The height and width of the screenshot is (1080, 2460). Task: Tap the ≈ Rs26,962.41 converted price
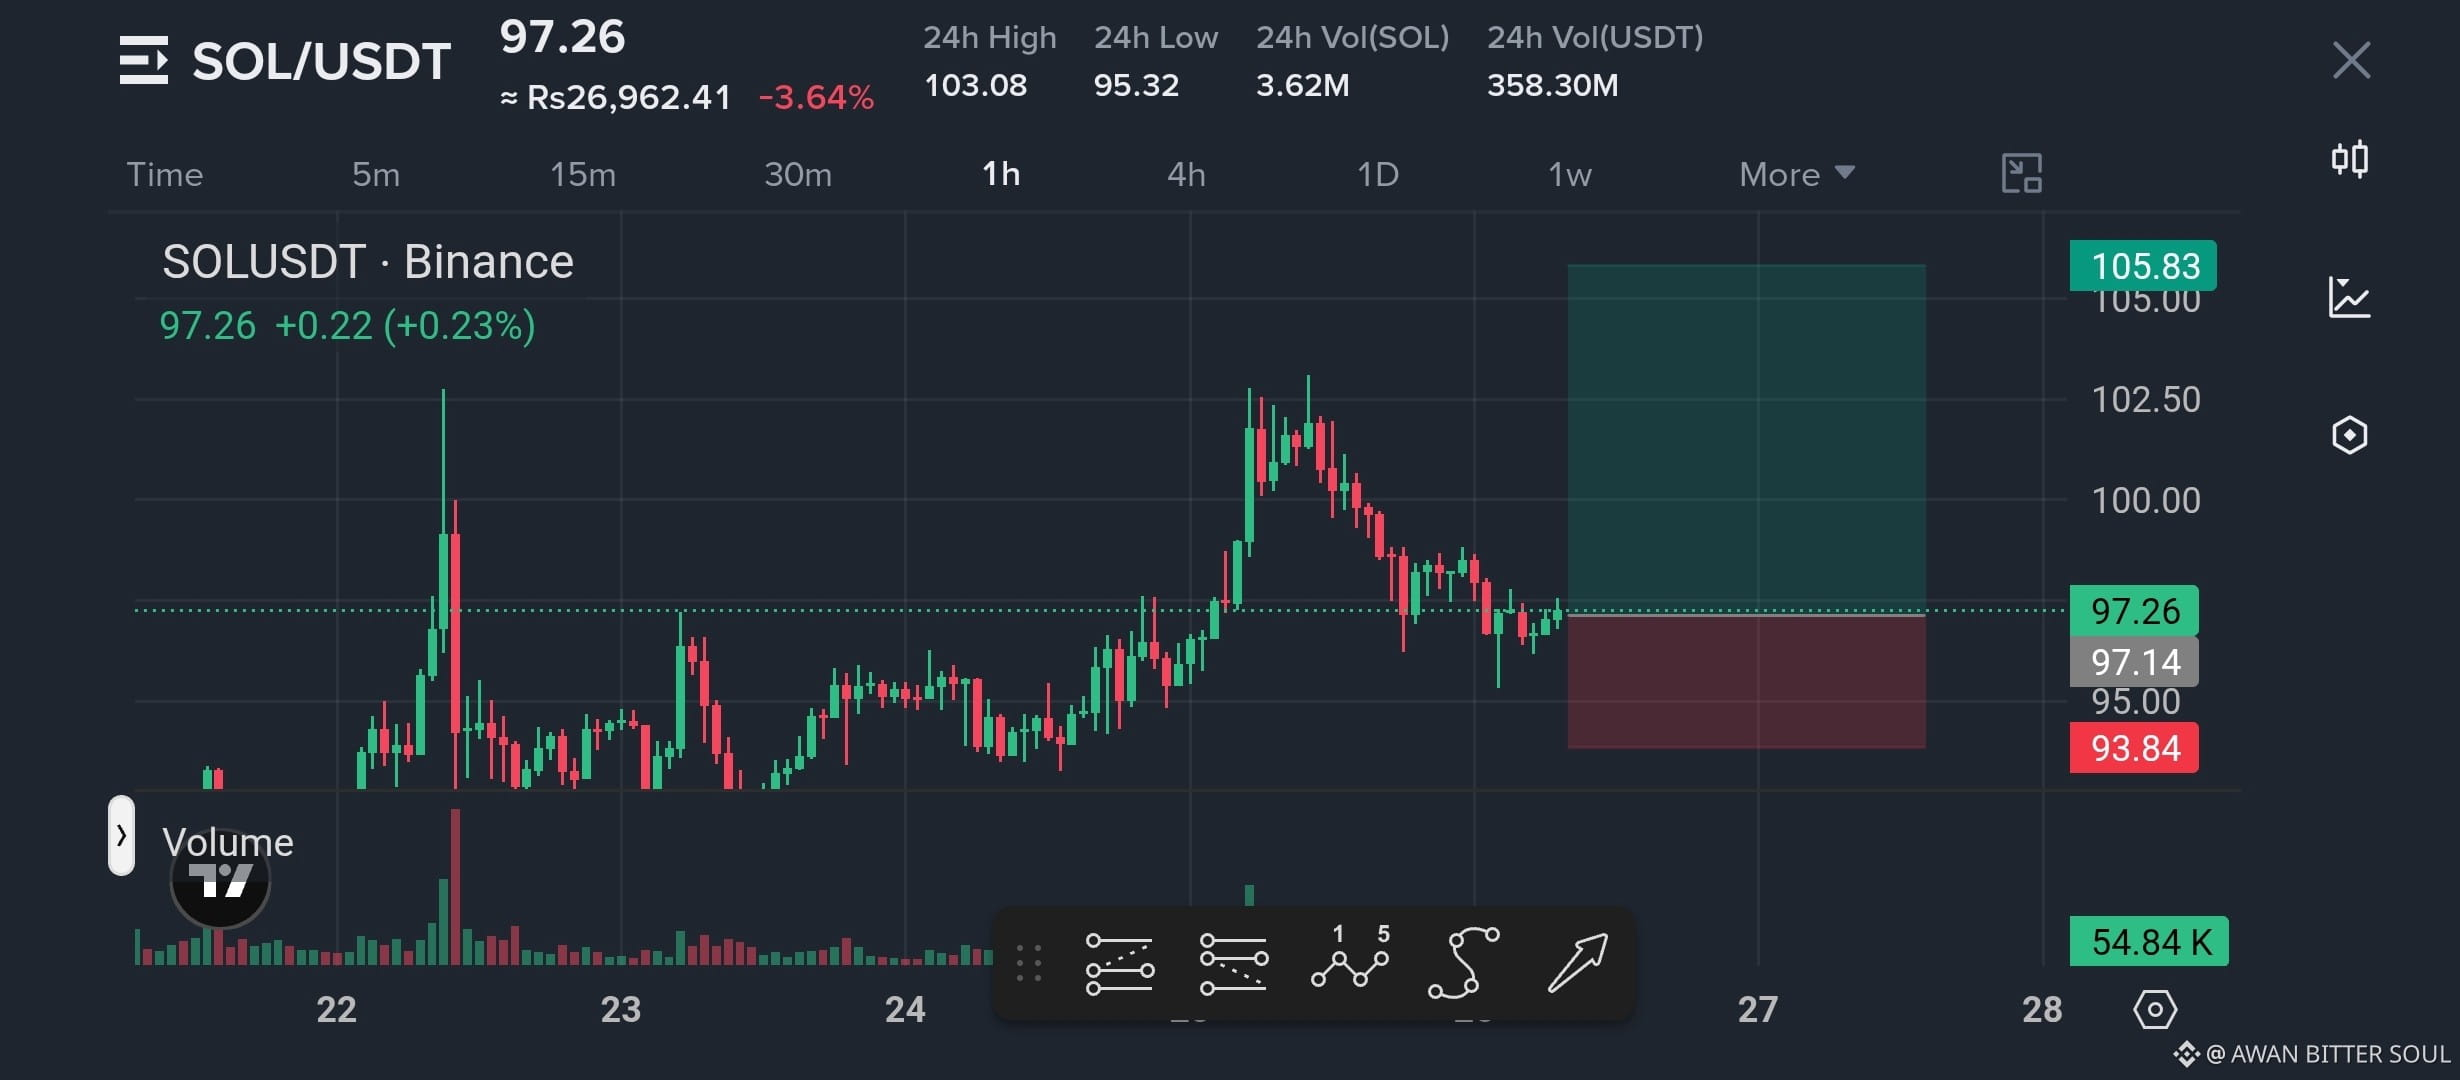coord(615,97)
